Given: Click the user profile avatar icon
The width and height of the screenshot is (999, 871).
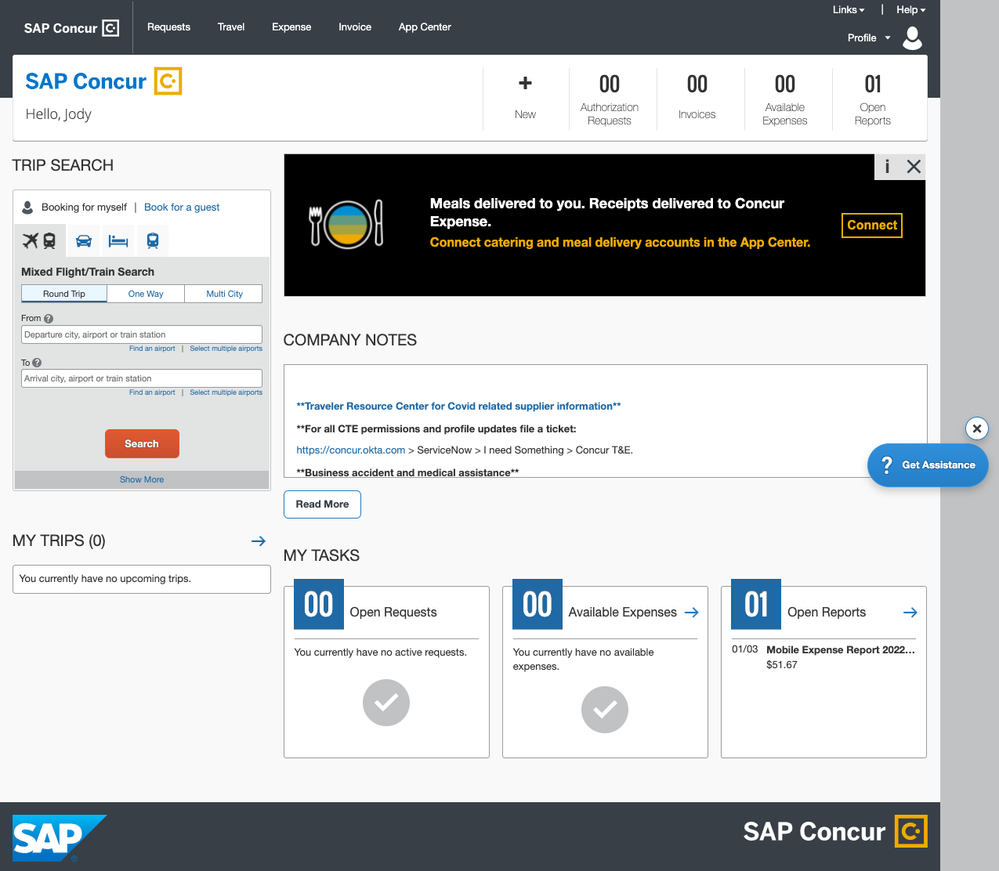Looking at the screenshot, I should coord(912,38).
